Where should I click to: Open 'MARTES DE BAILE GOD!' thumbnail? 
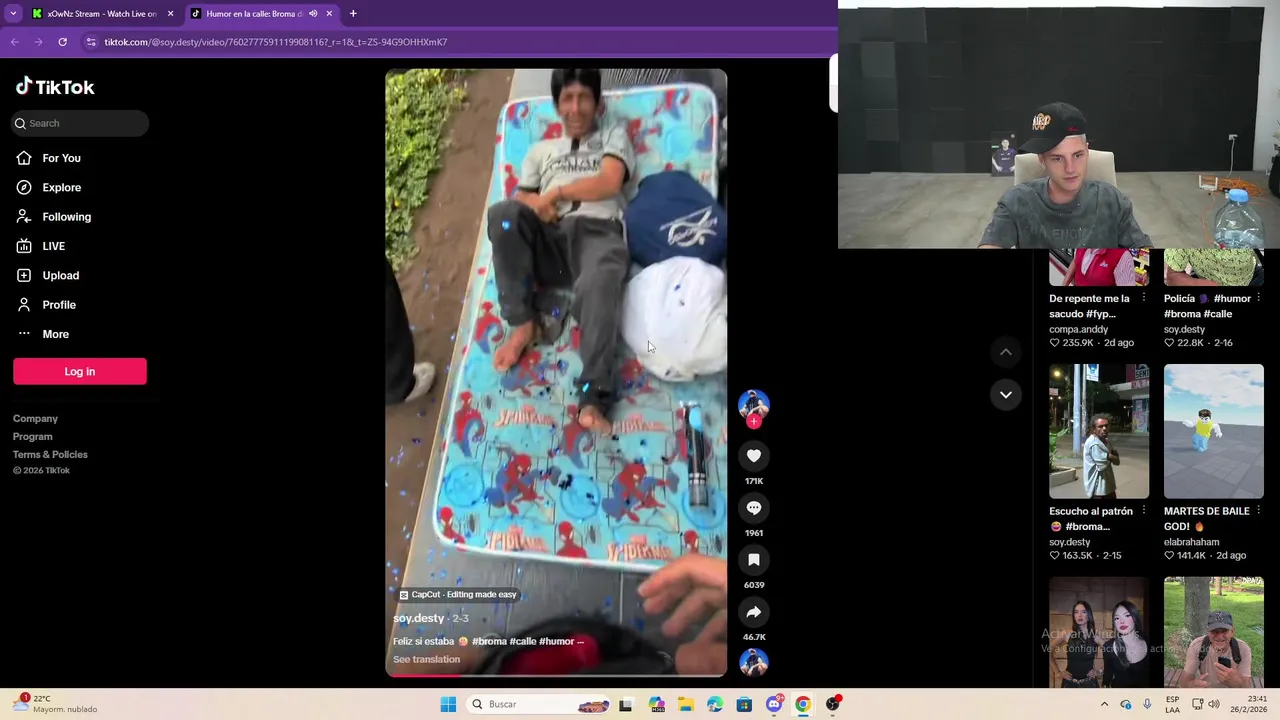pos(1214,431)
